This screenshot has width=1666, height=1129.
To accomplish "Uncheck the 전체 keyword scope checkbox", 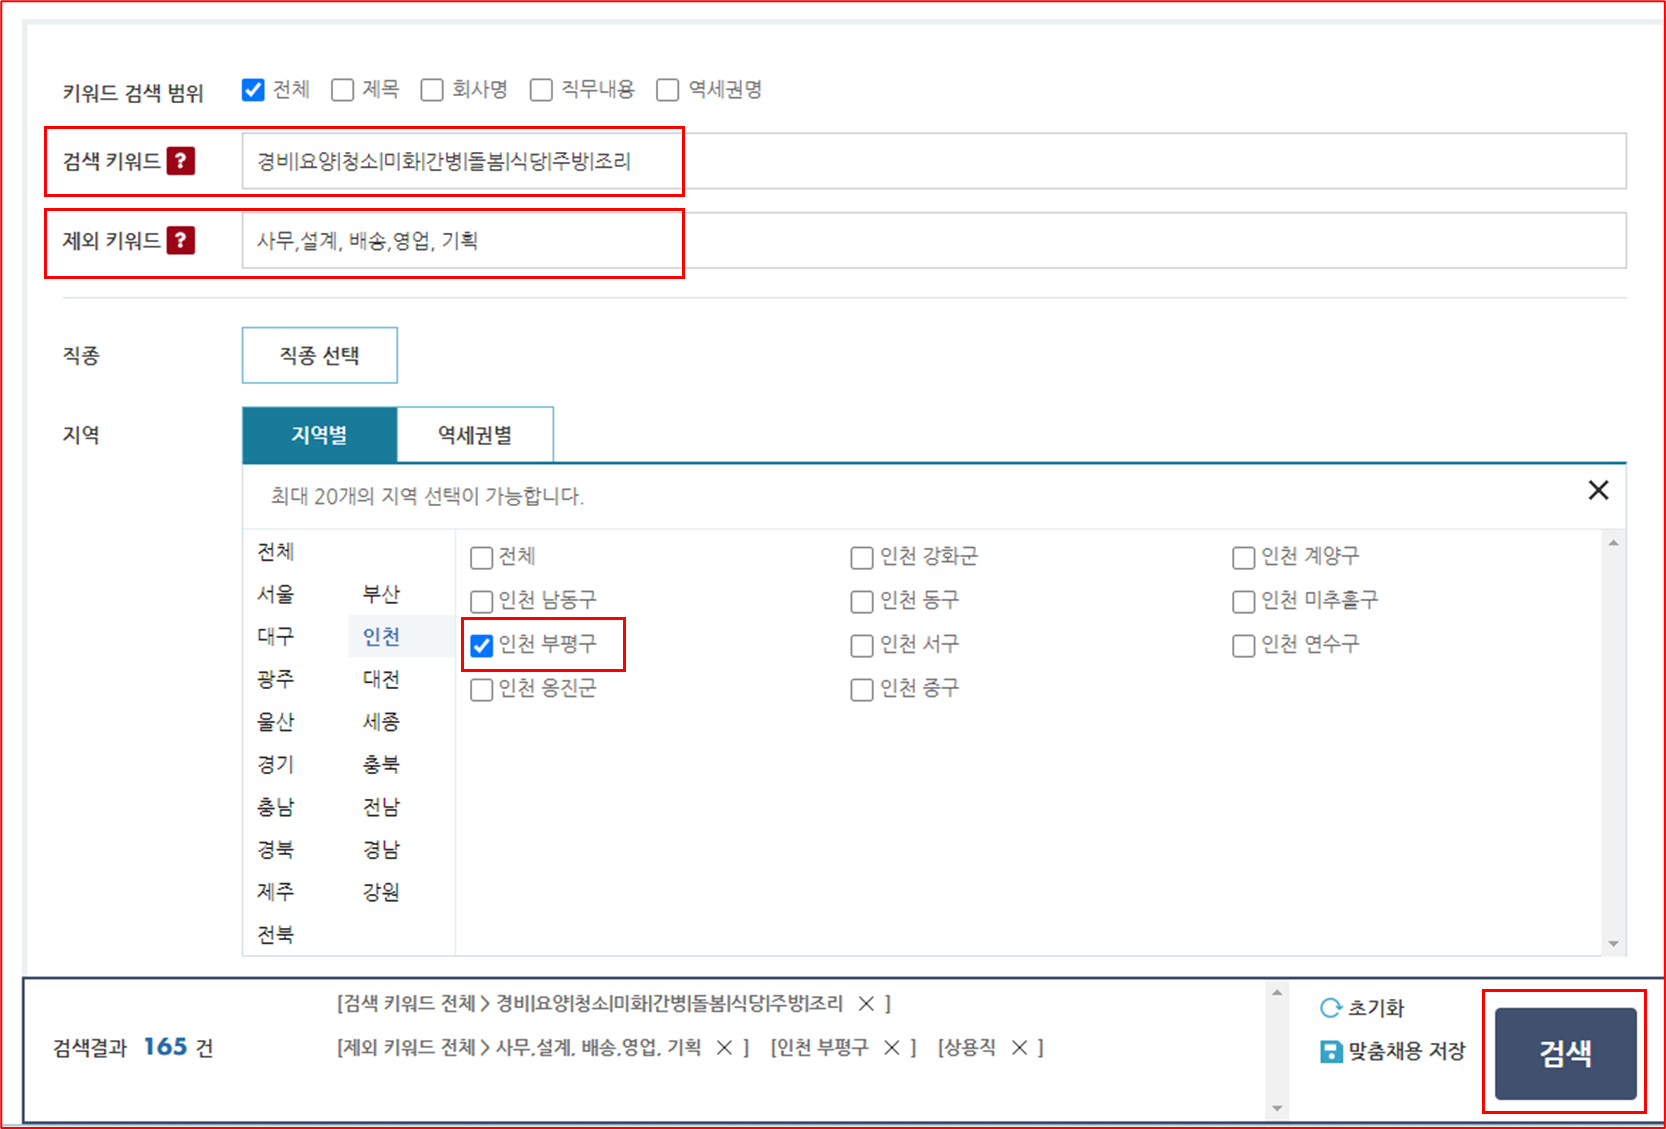I will pyautogui.click(x=253, y=90).
